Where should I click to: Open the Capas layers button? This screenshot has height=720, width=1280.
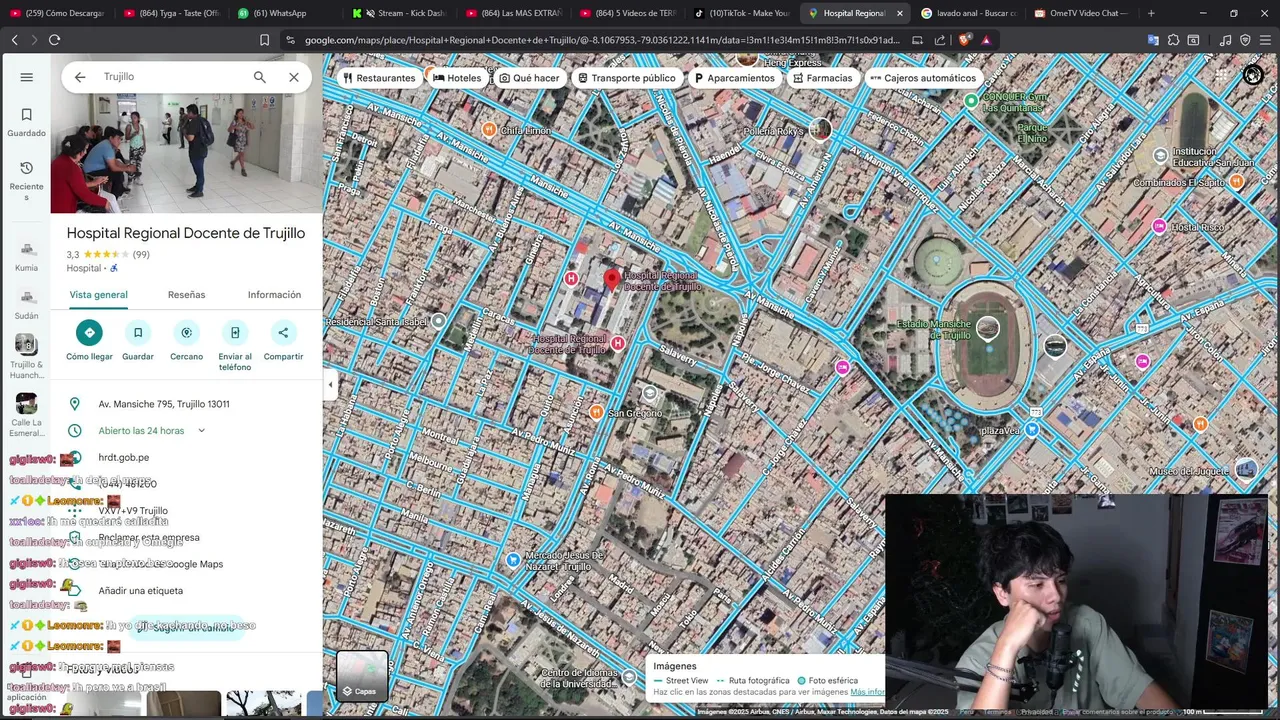(x=362, y=676)
